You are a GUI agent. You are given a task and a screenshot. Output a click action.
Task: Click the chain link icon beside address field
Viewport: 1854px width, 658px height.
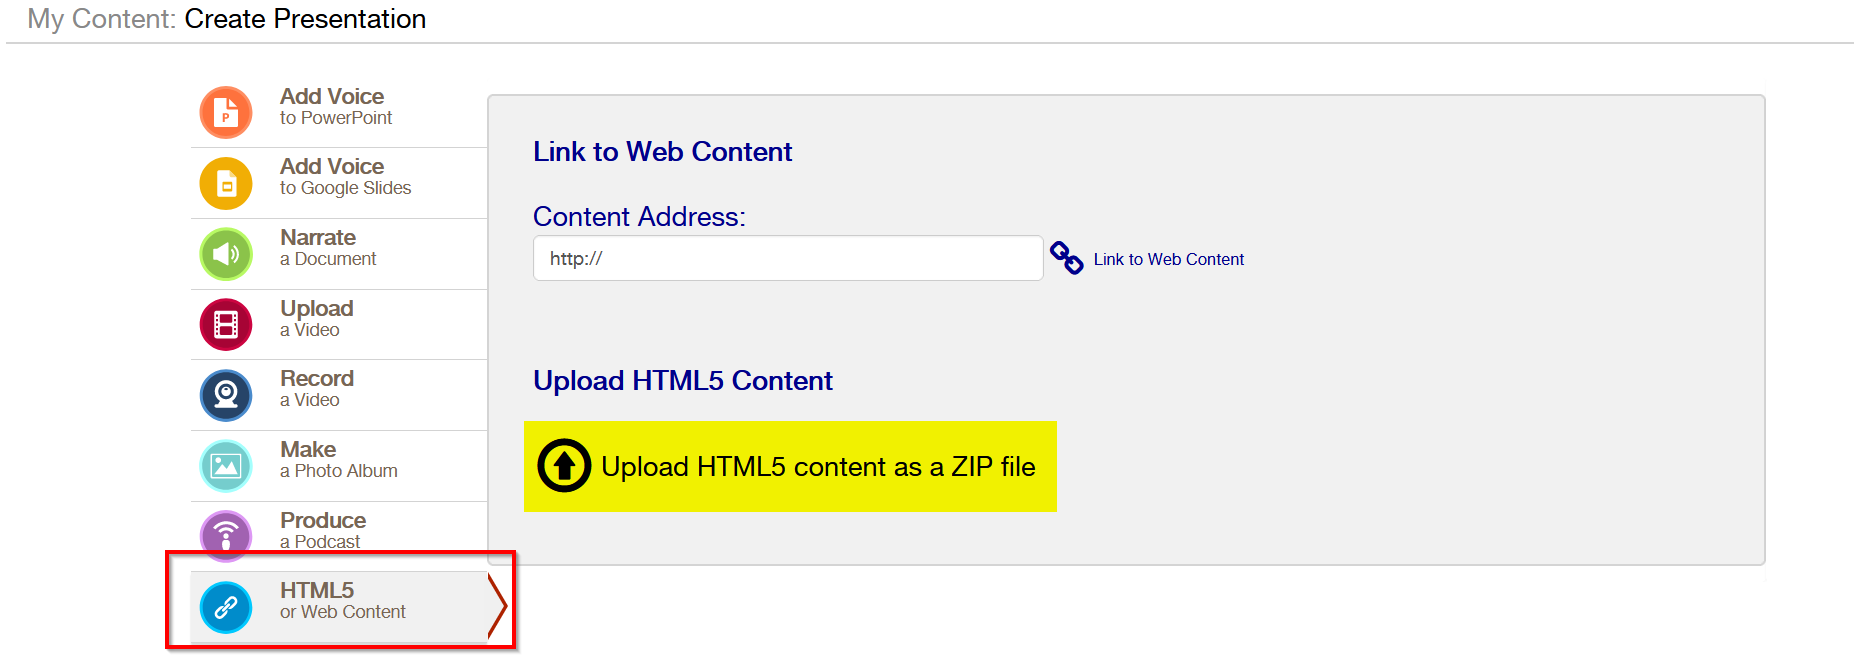1066,258
